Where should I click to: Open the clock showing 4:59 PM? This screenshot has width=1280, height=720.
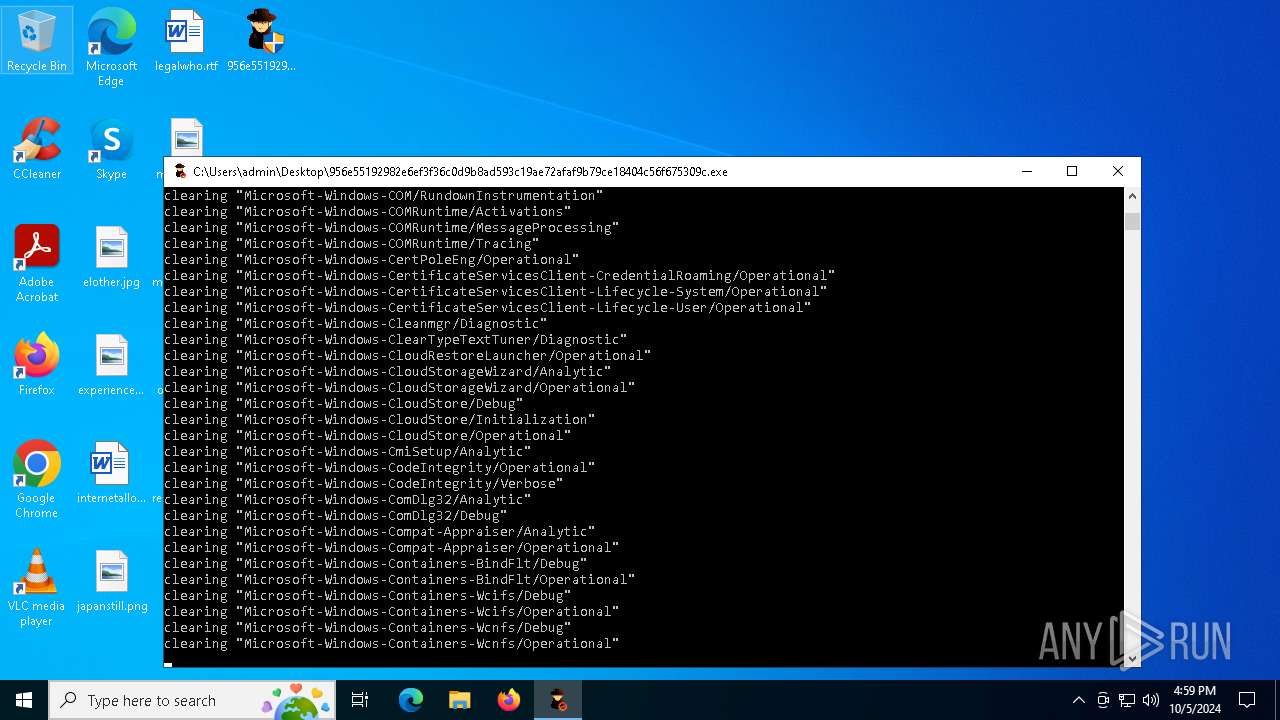click(1194, 700)
